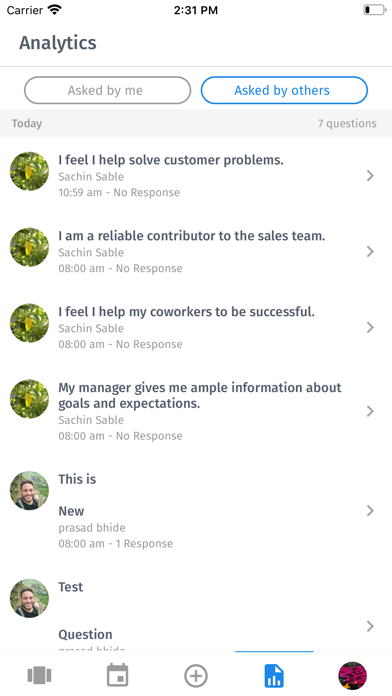Tap Sachin Sable's avatar on customer problems question
The width and height of the screenshot is (392, 696).
click(x=29, y=171)
